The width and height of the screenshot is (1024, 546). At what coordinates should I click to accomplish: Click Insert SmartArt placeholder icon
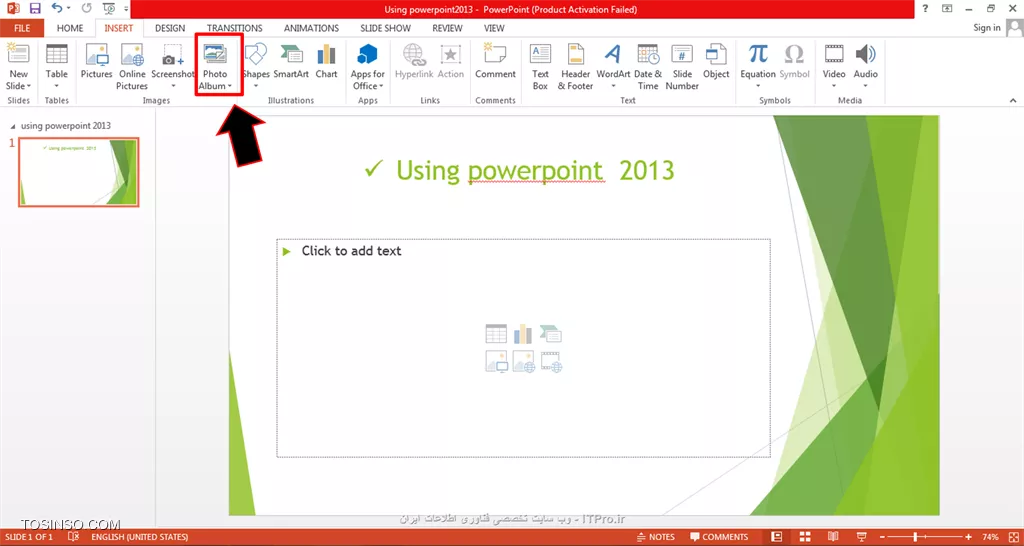tap(551, 334)
